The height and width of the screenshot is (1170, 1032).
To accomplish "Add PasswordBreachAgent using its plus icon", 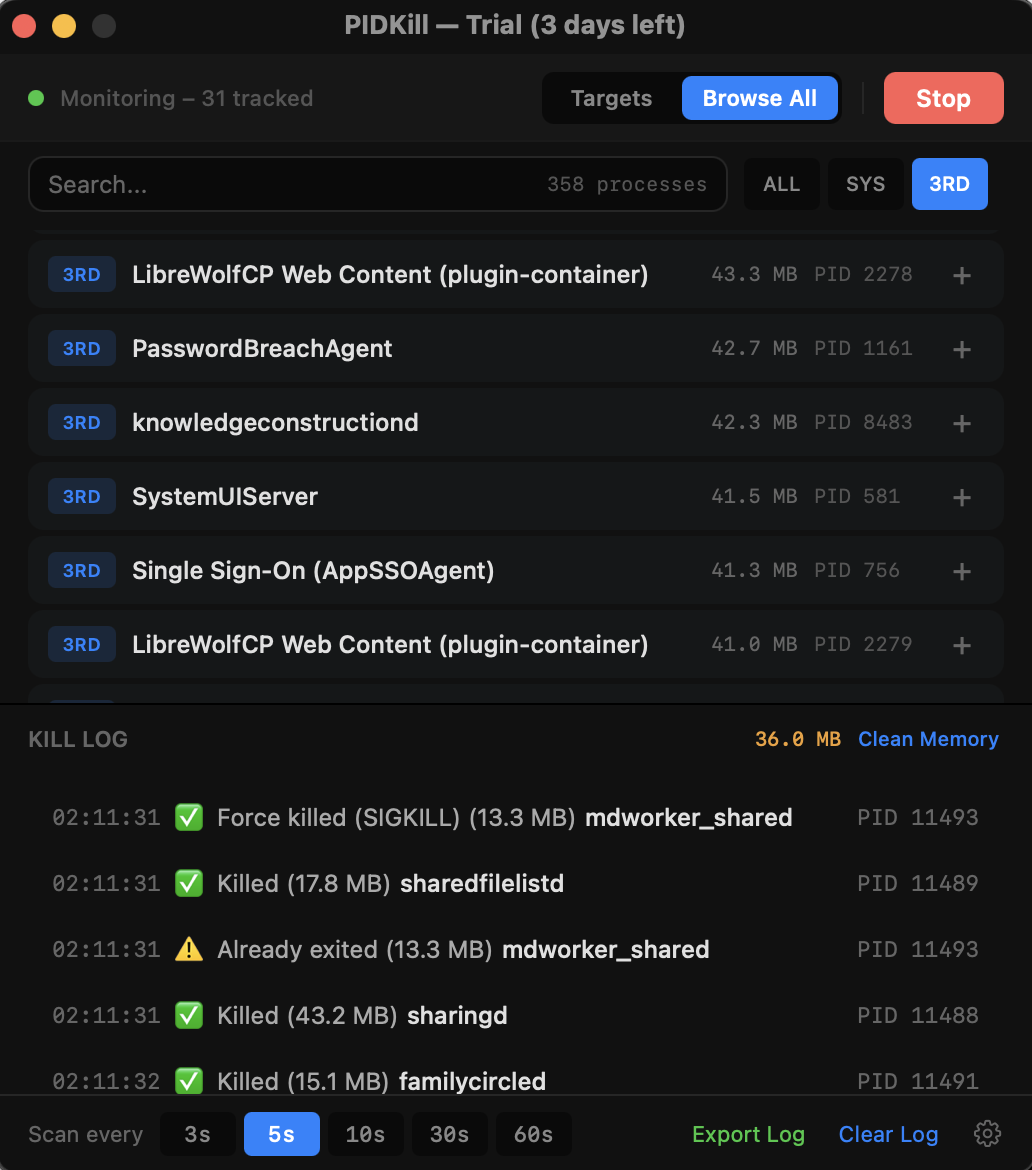I will click(961, 349).
